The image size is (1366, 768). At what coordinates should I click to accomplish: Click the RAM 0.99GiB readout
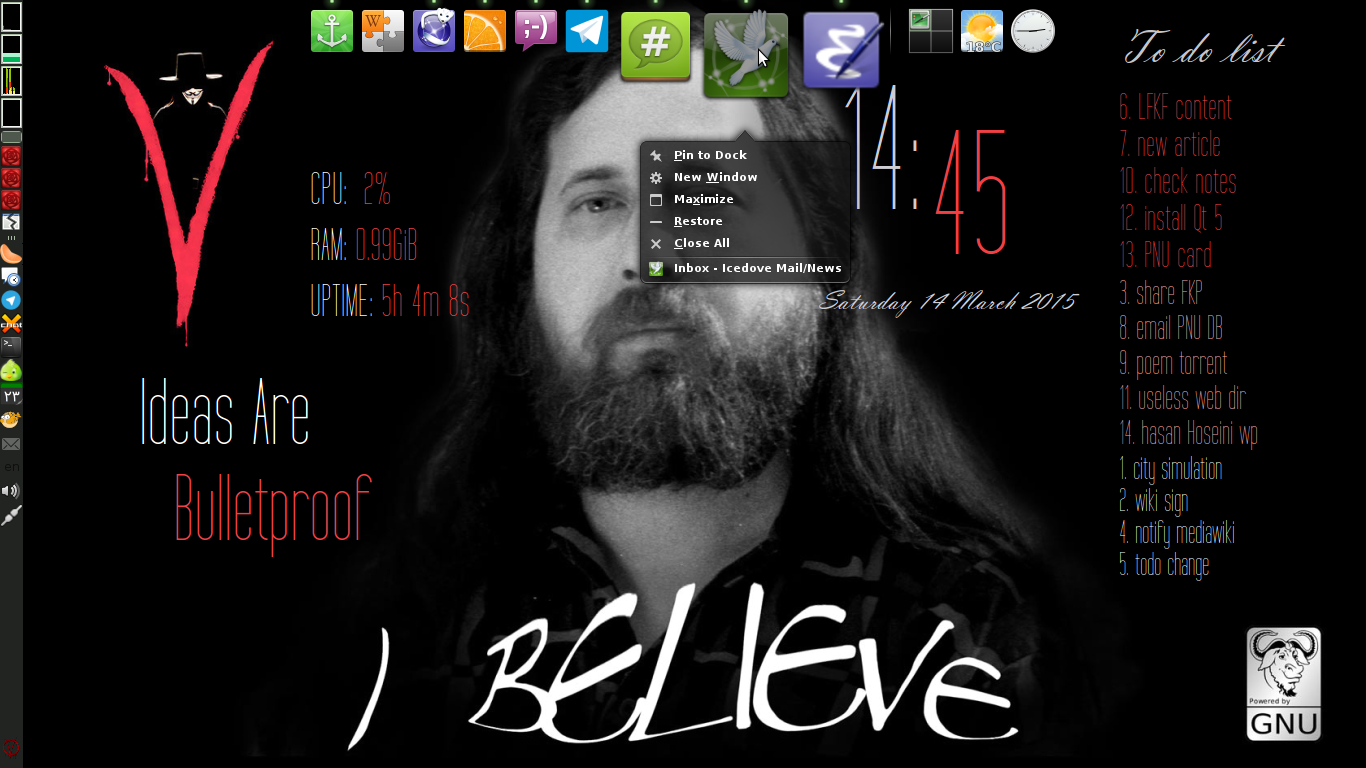(364, 245)
